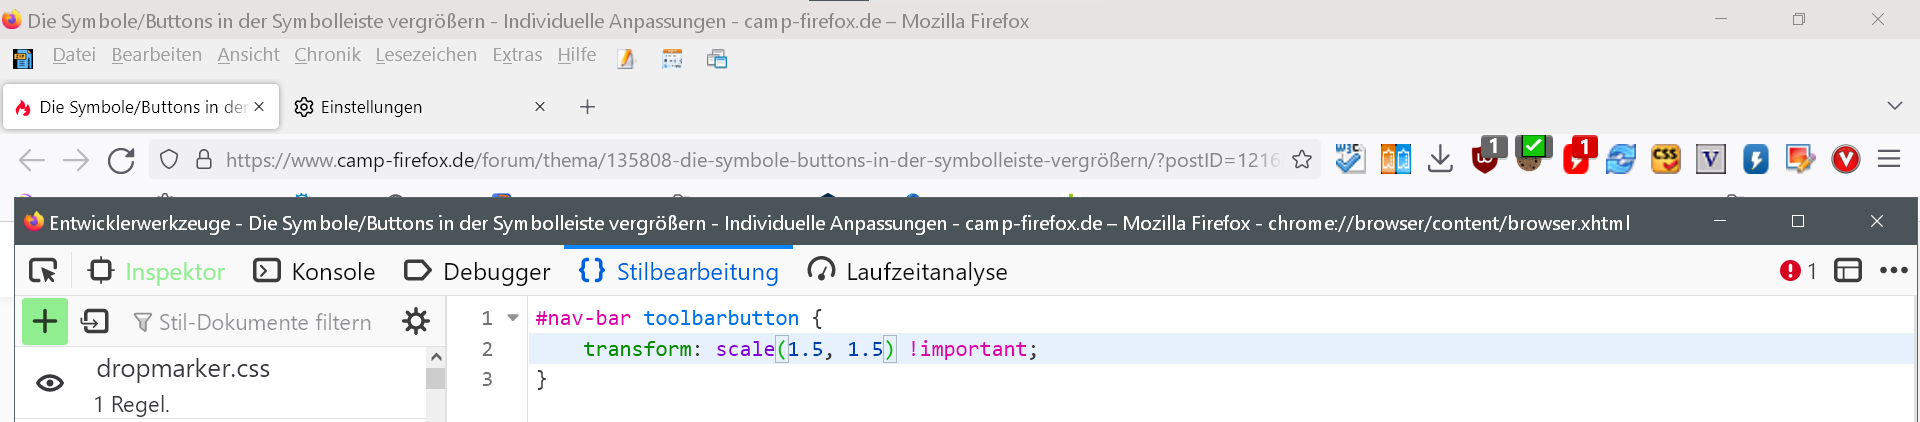Open the list all tabs dropdown
This screenshot has width=1920, height=422.
click(1894, 106)
